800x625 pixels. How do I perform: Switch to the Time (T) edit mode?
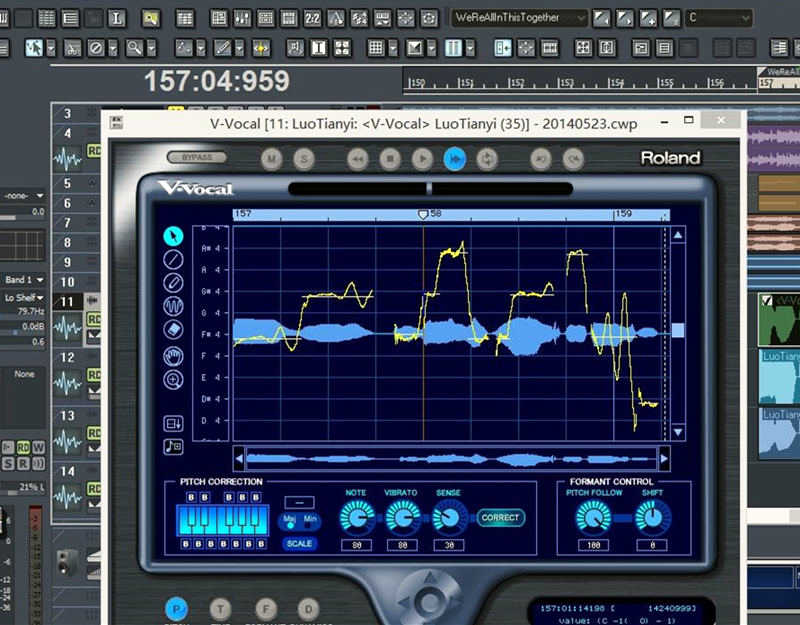click(x=220, y=609)
